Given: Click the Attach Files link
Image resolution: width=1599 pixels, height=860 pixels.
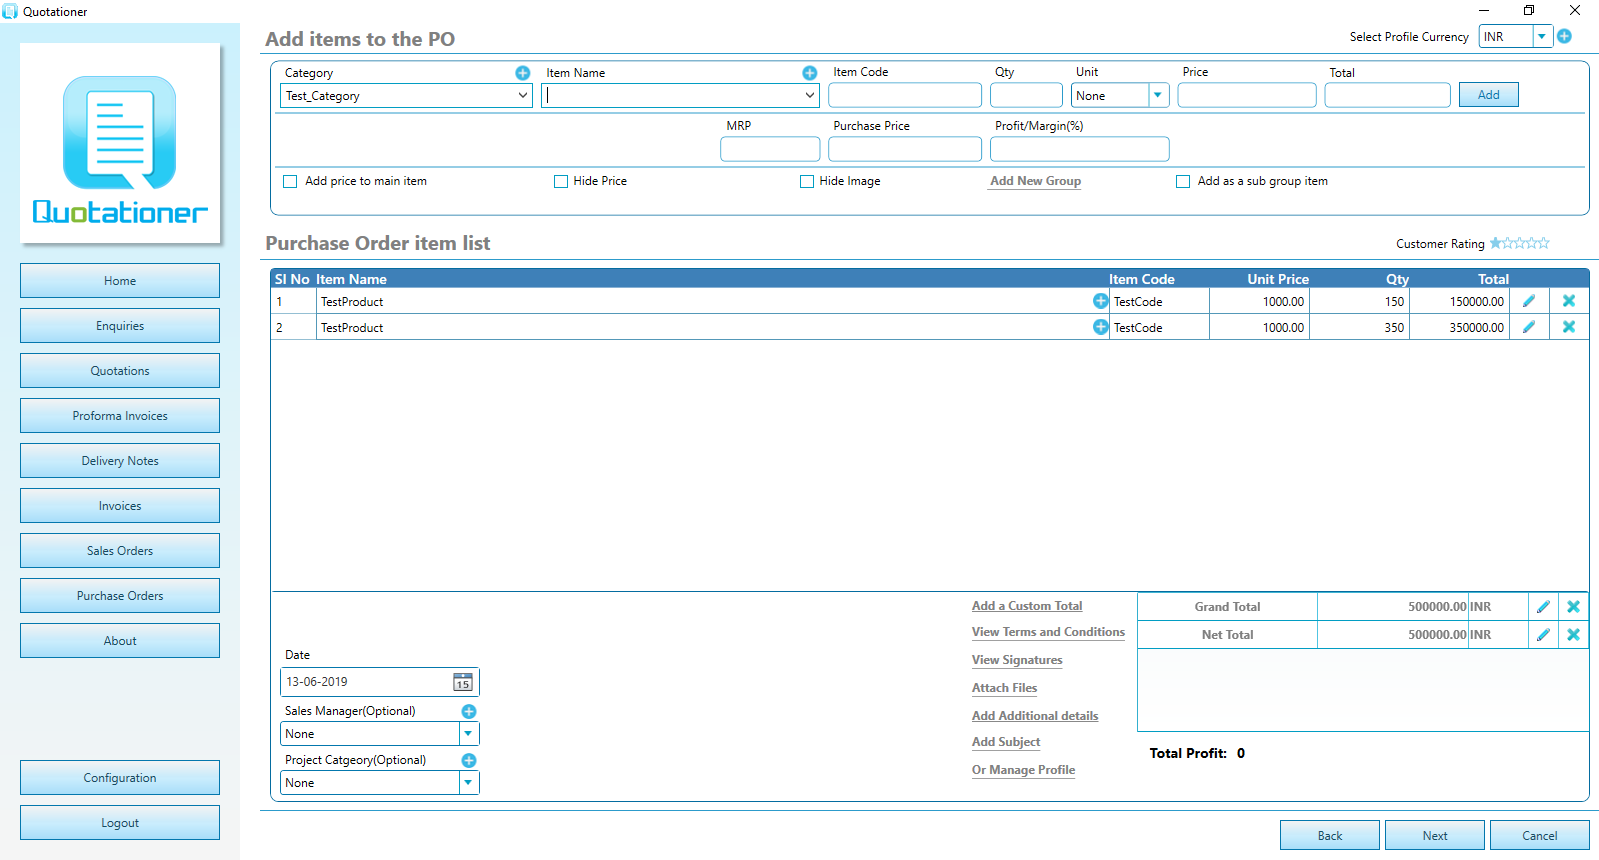Looking at the screenshot, I should pos(1004,688).
